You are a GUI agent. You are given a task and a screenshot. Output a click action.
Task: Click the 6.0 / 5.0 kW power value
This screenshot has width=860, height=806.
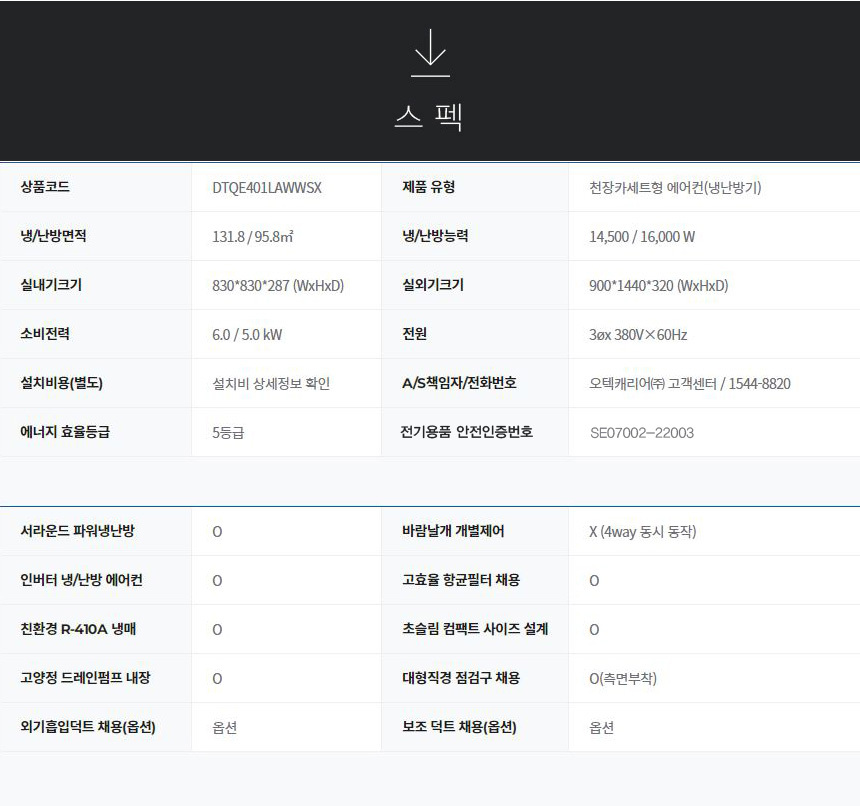[246, 335]
